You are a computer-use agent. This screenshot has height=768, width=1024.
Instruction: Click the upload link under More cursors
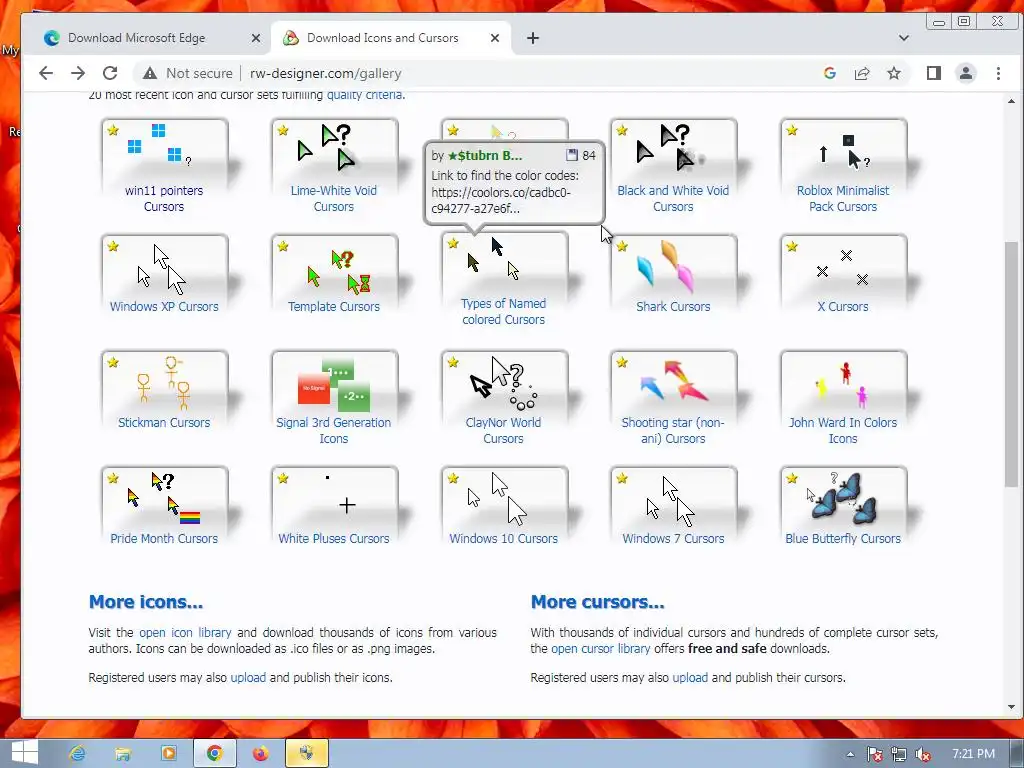pyautogui.click(x=690, y=678)
